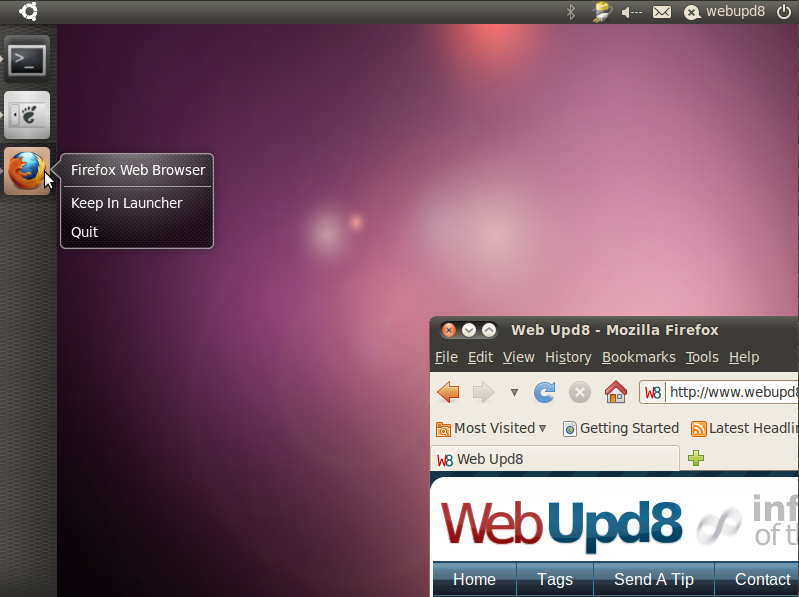Screen dimensions: 799x597
Task: Select Firefox Web Browser in popup
Action: [x=138, y=170]
